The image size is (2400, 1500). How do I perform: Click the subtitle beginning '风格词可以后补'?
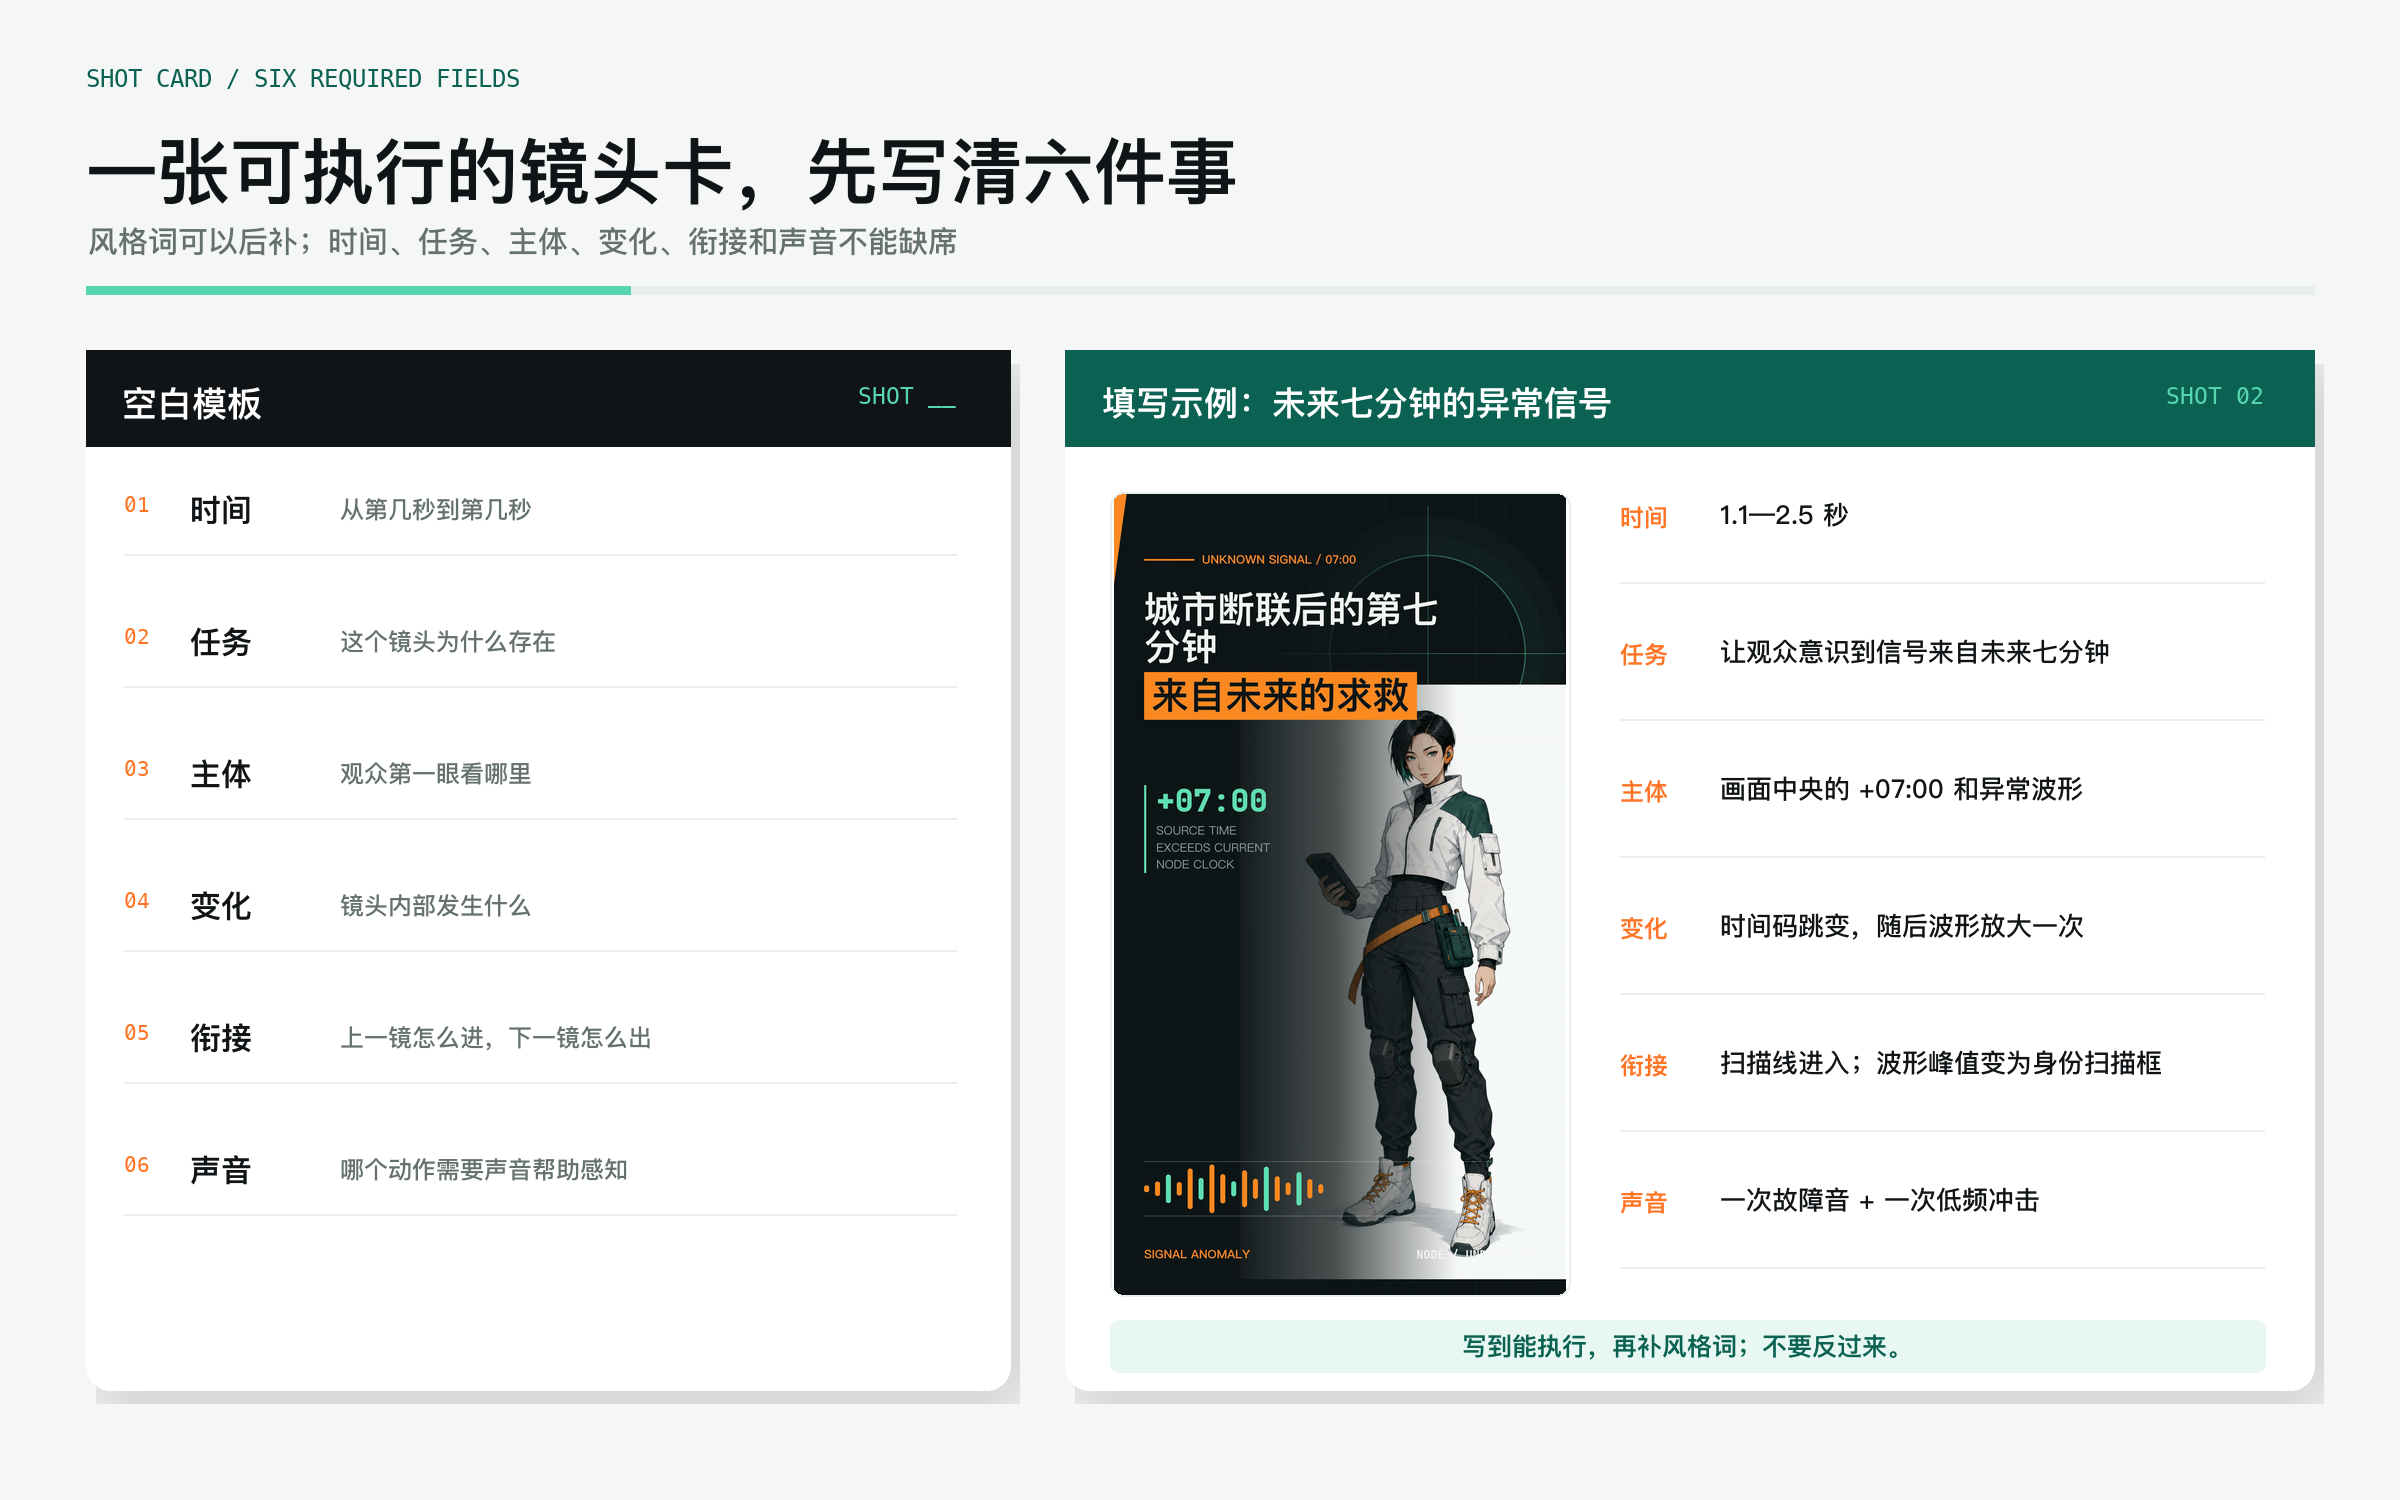(x=522, y=242)
